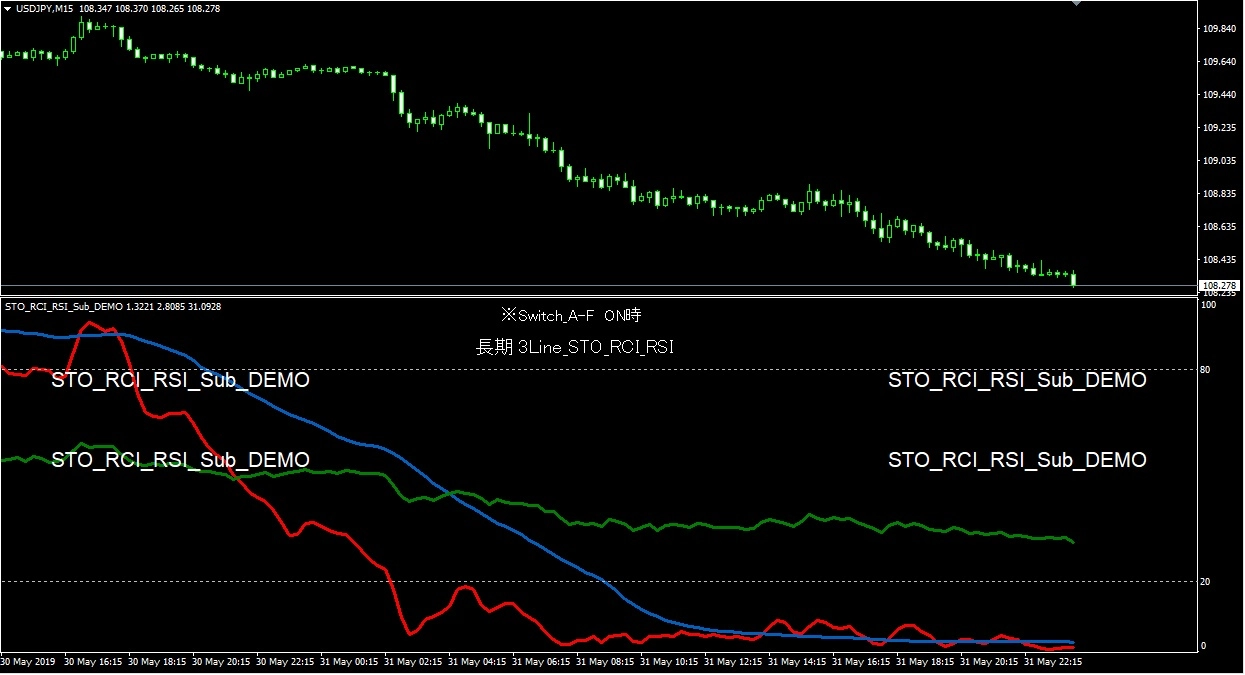Click the 31 May 14:15 time label

tap(798, 662)
